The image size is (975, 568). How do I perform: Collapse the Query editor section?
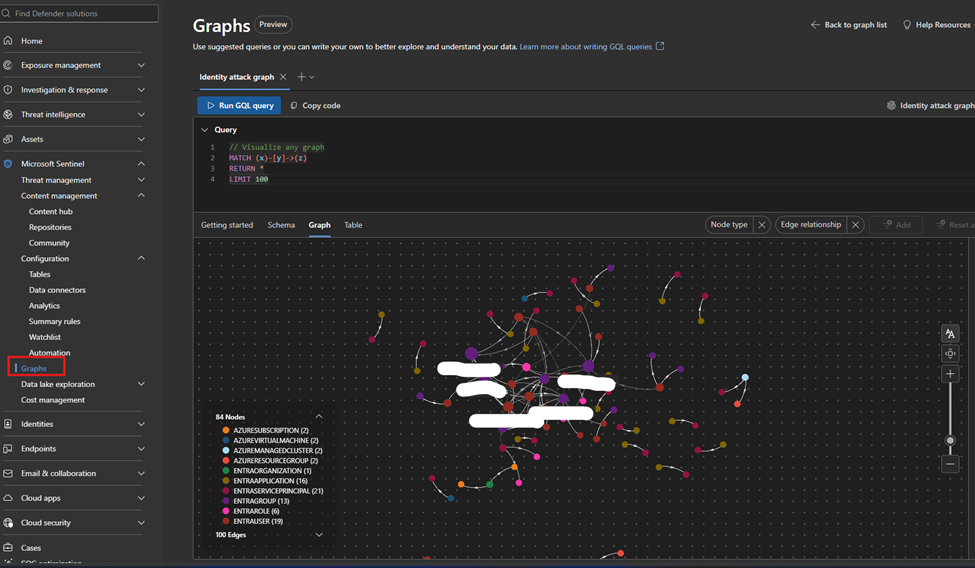pyautogui.click(x=204, y=129)
